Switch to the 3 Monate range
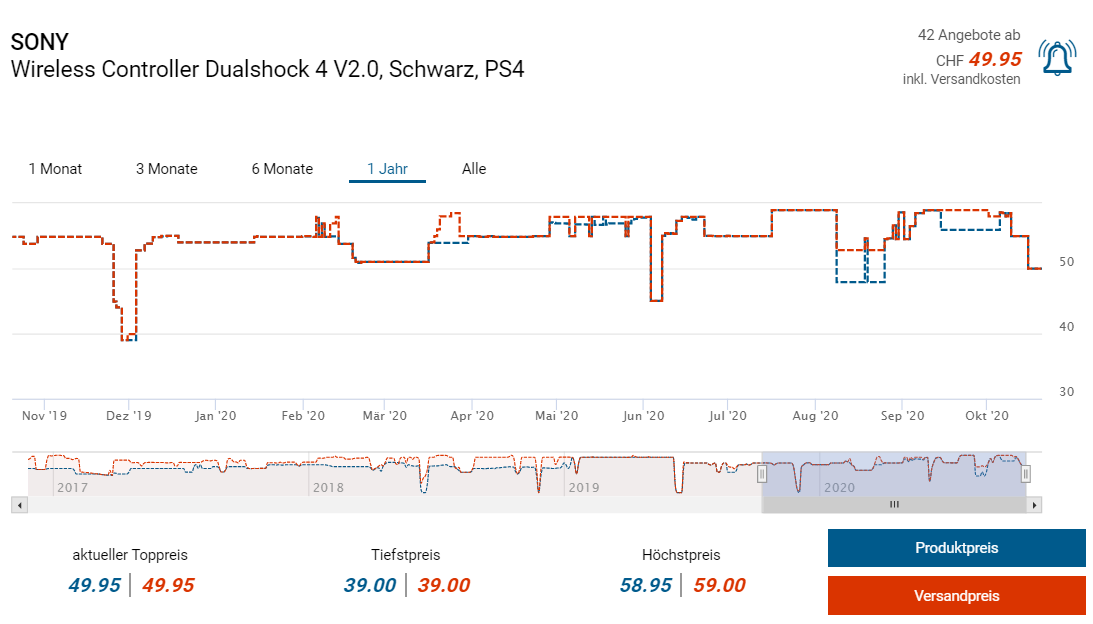 click(x=166, y=169)
